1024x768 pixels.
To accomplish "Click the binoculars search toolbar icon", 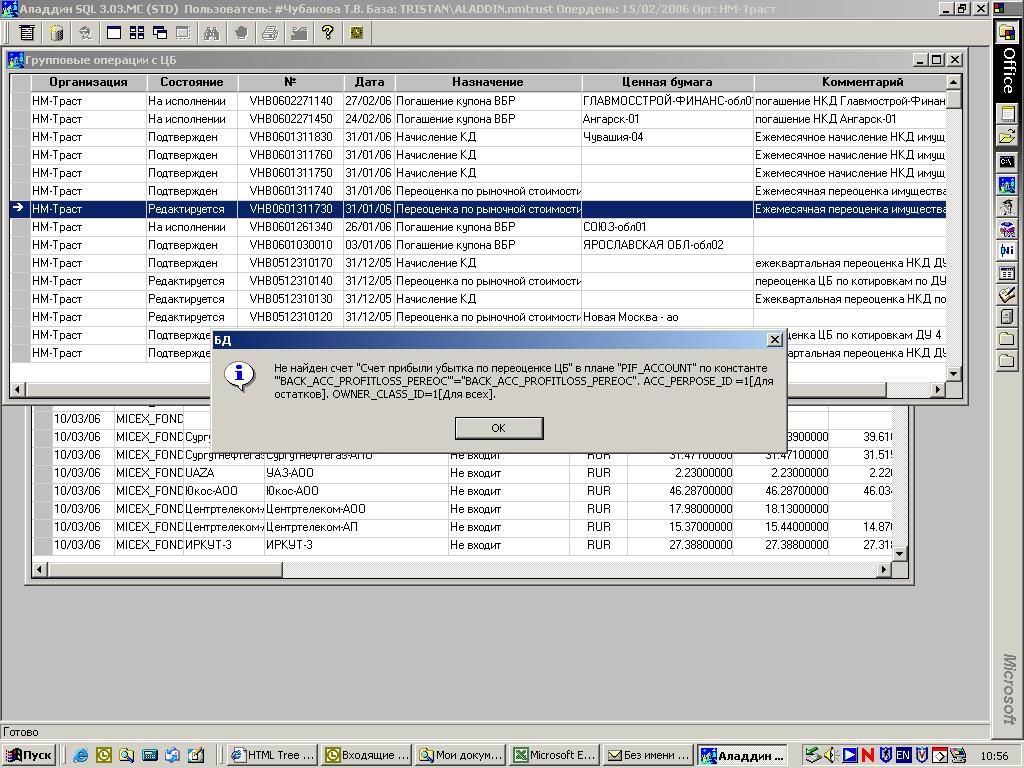I will point(212,33).
